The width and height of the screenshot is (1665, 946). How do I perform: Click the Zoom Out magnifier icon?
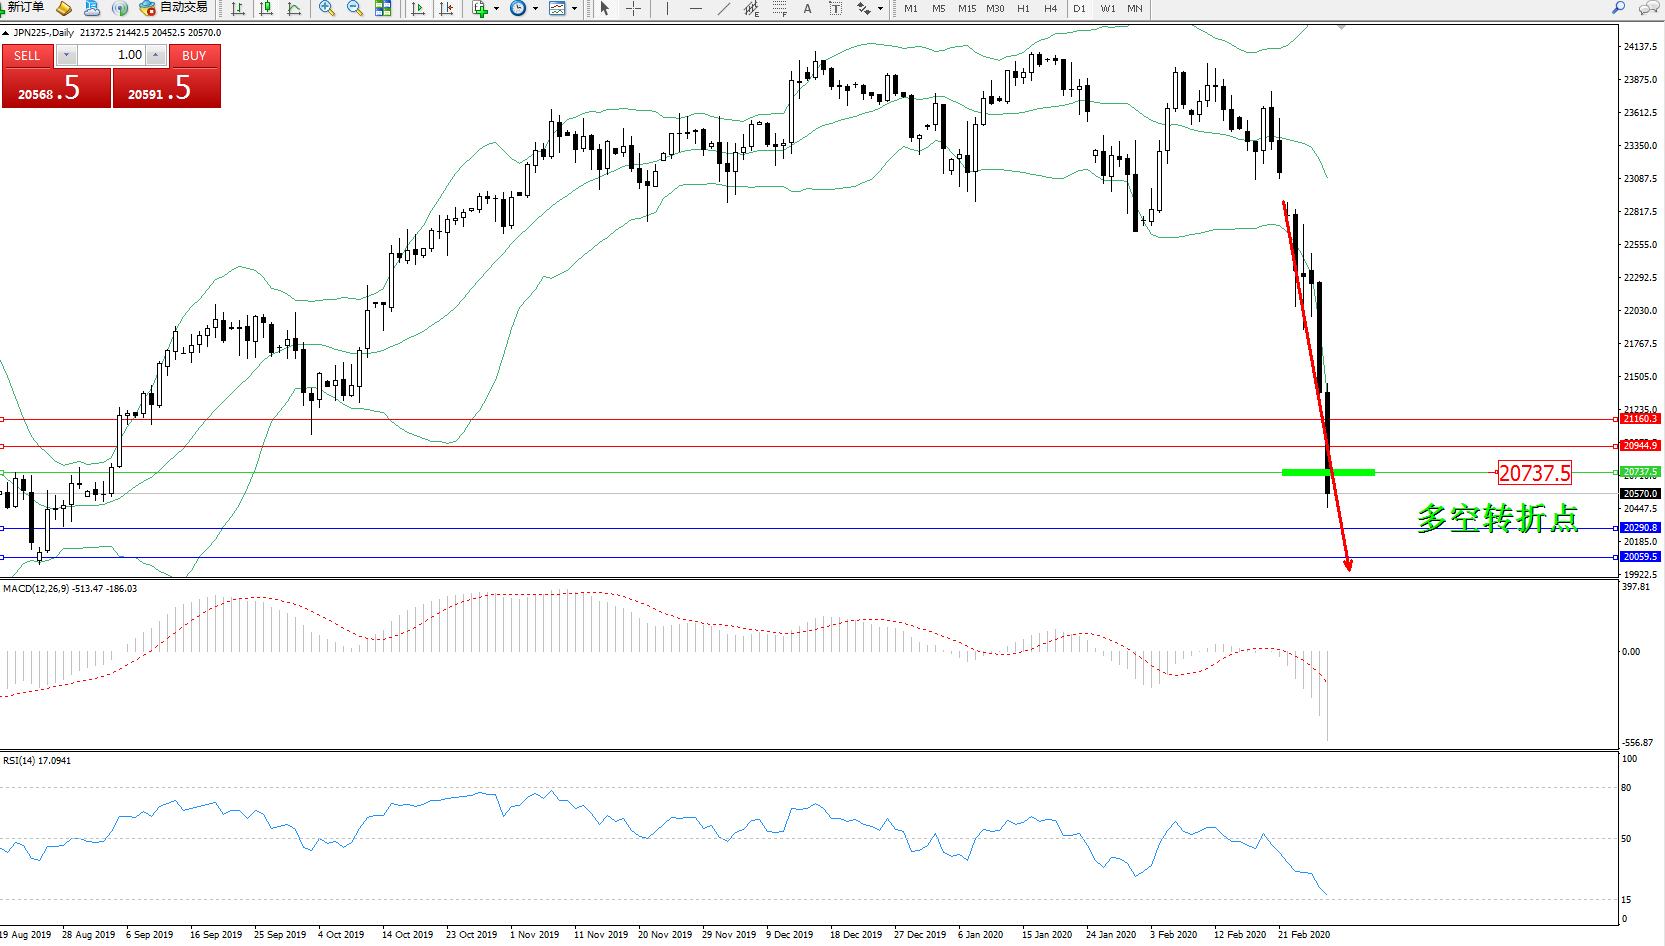[x=354, y=9]
